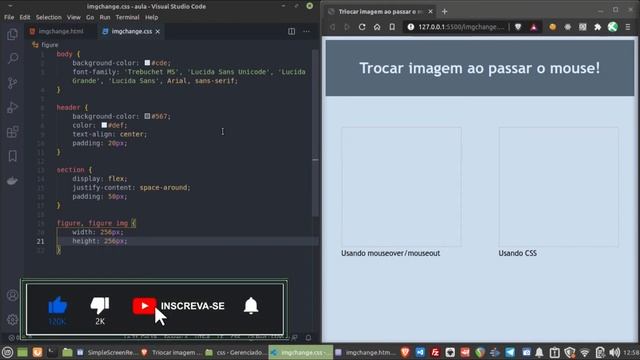This screenshot has height=360, width=640.
Task: Open color picker for #567 swatch
Action: point(147,116)
